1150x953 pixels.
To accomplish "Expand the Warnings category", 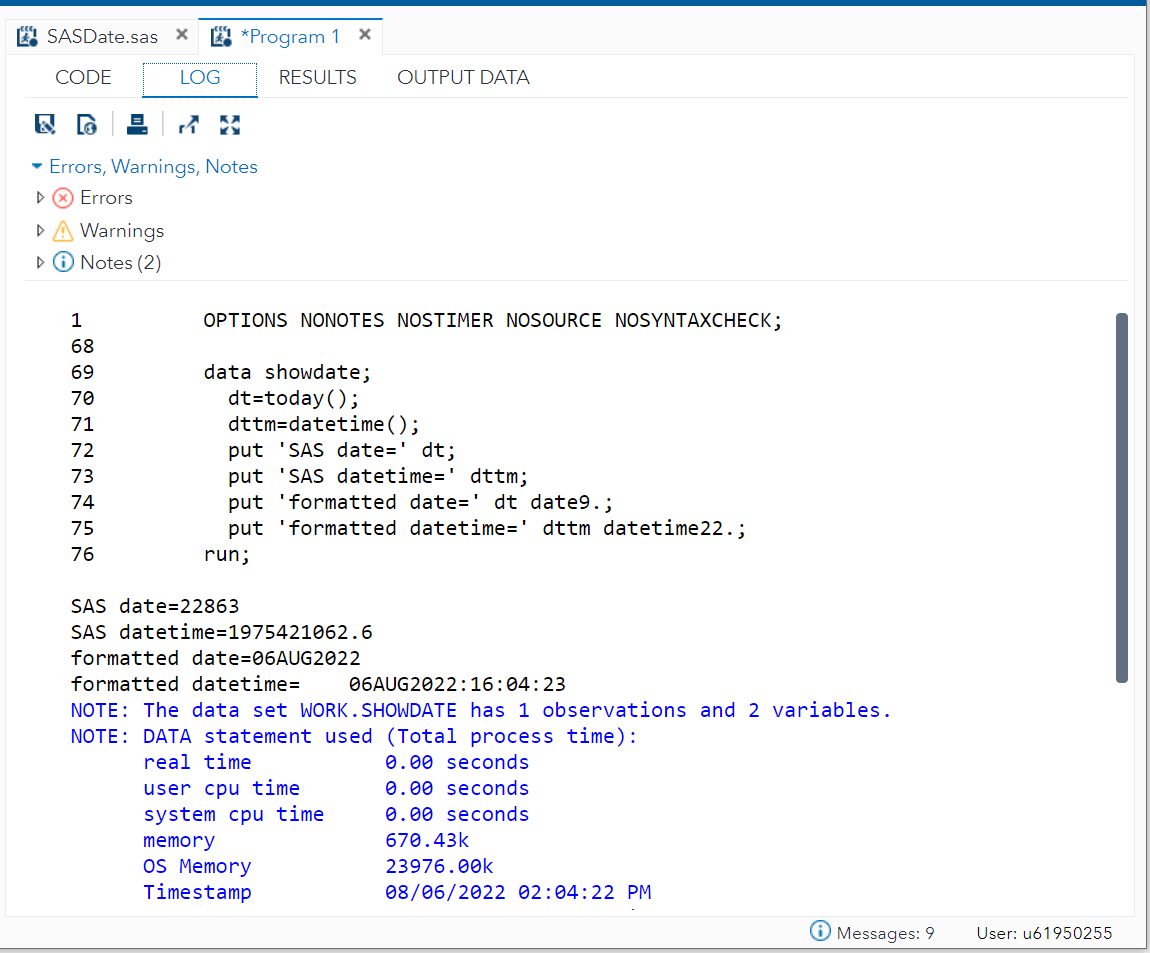I will [40, 230].
